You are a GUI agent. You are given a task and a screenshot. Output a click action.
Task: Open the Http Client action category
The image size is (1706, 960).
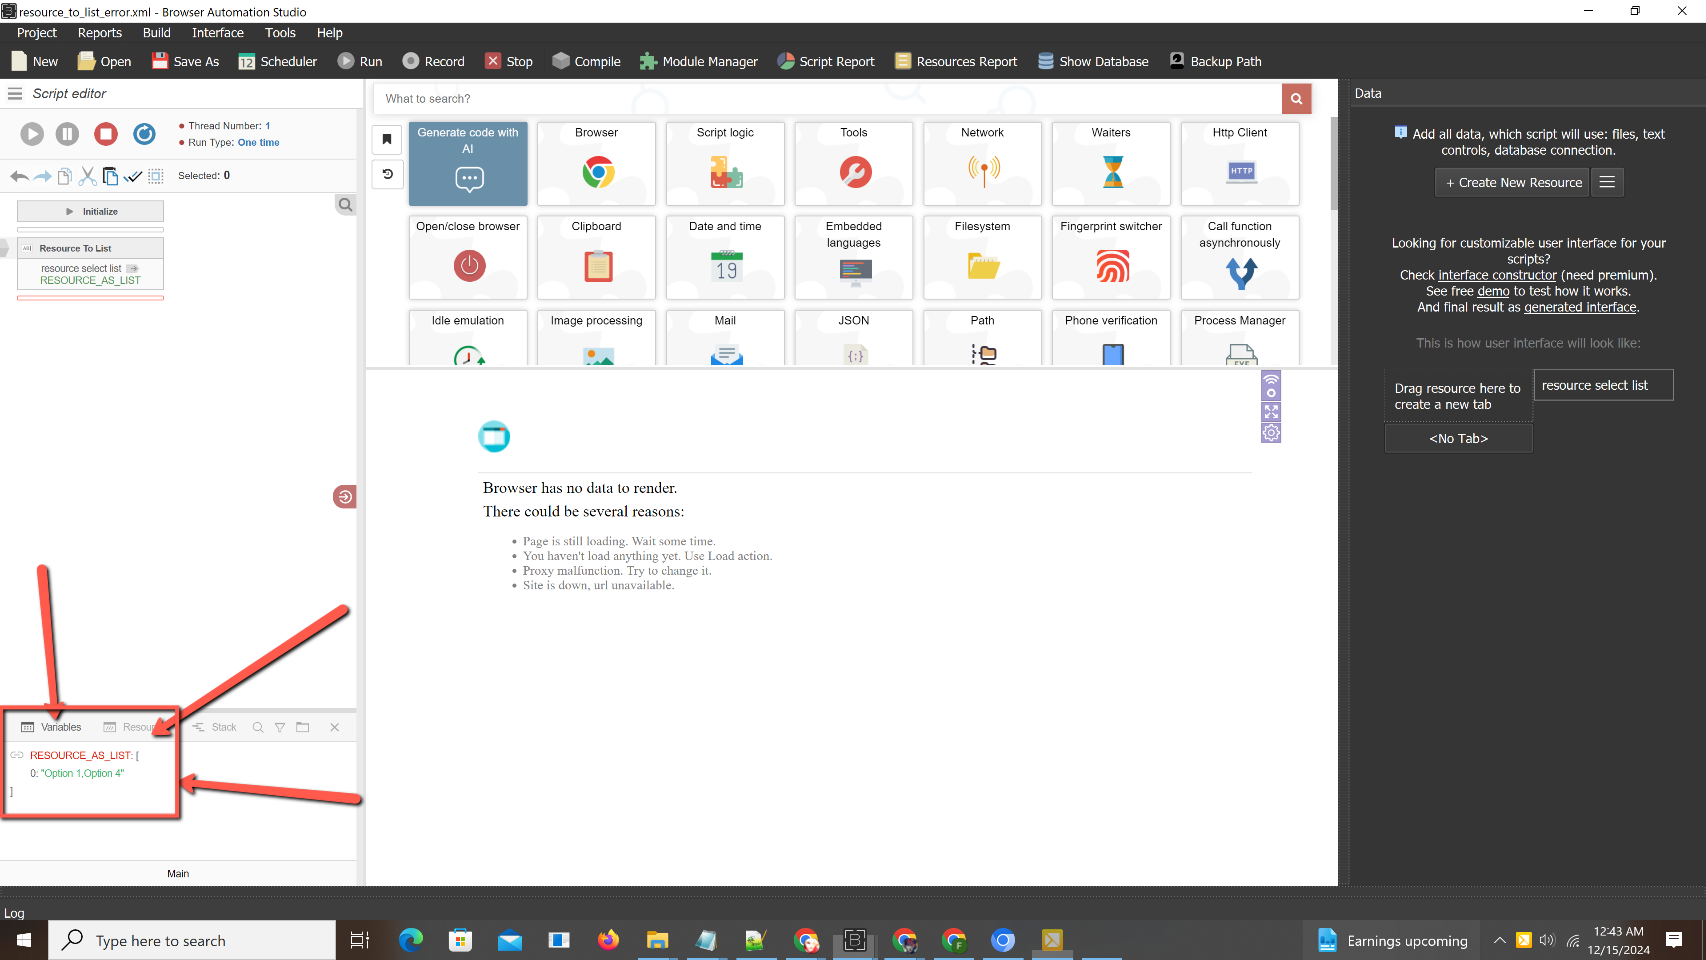[x=1239, y=164]
